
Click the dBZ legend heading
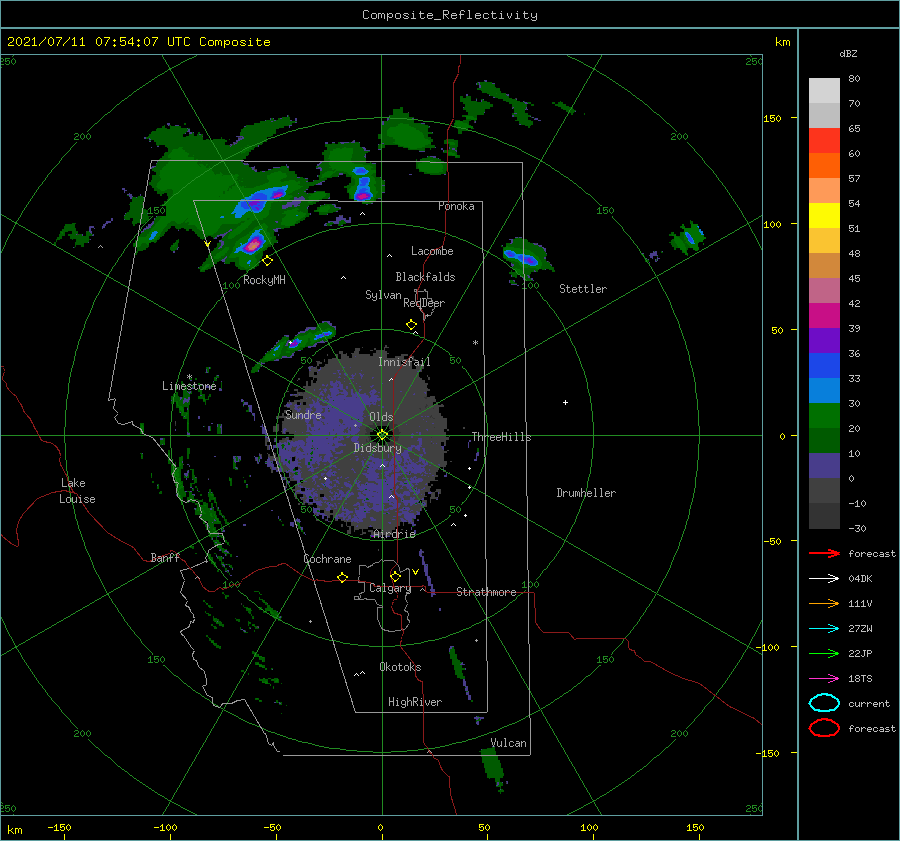[x=848, y=53]
